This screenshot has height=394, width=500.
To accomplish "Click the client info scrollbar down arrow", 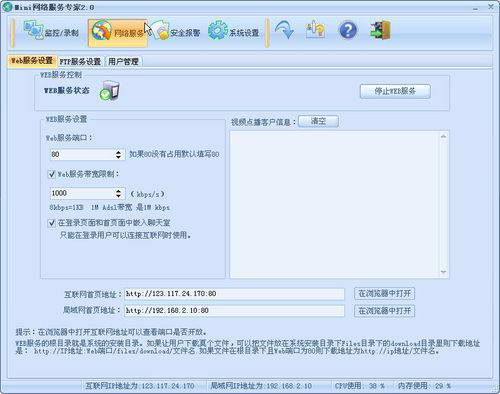I will pyautogui.click(x=443, y=272).
